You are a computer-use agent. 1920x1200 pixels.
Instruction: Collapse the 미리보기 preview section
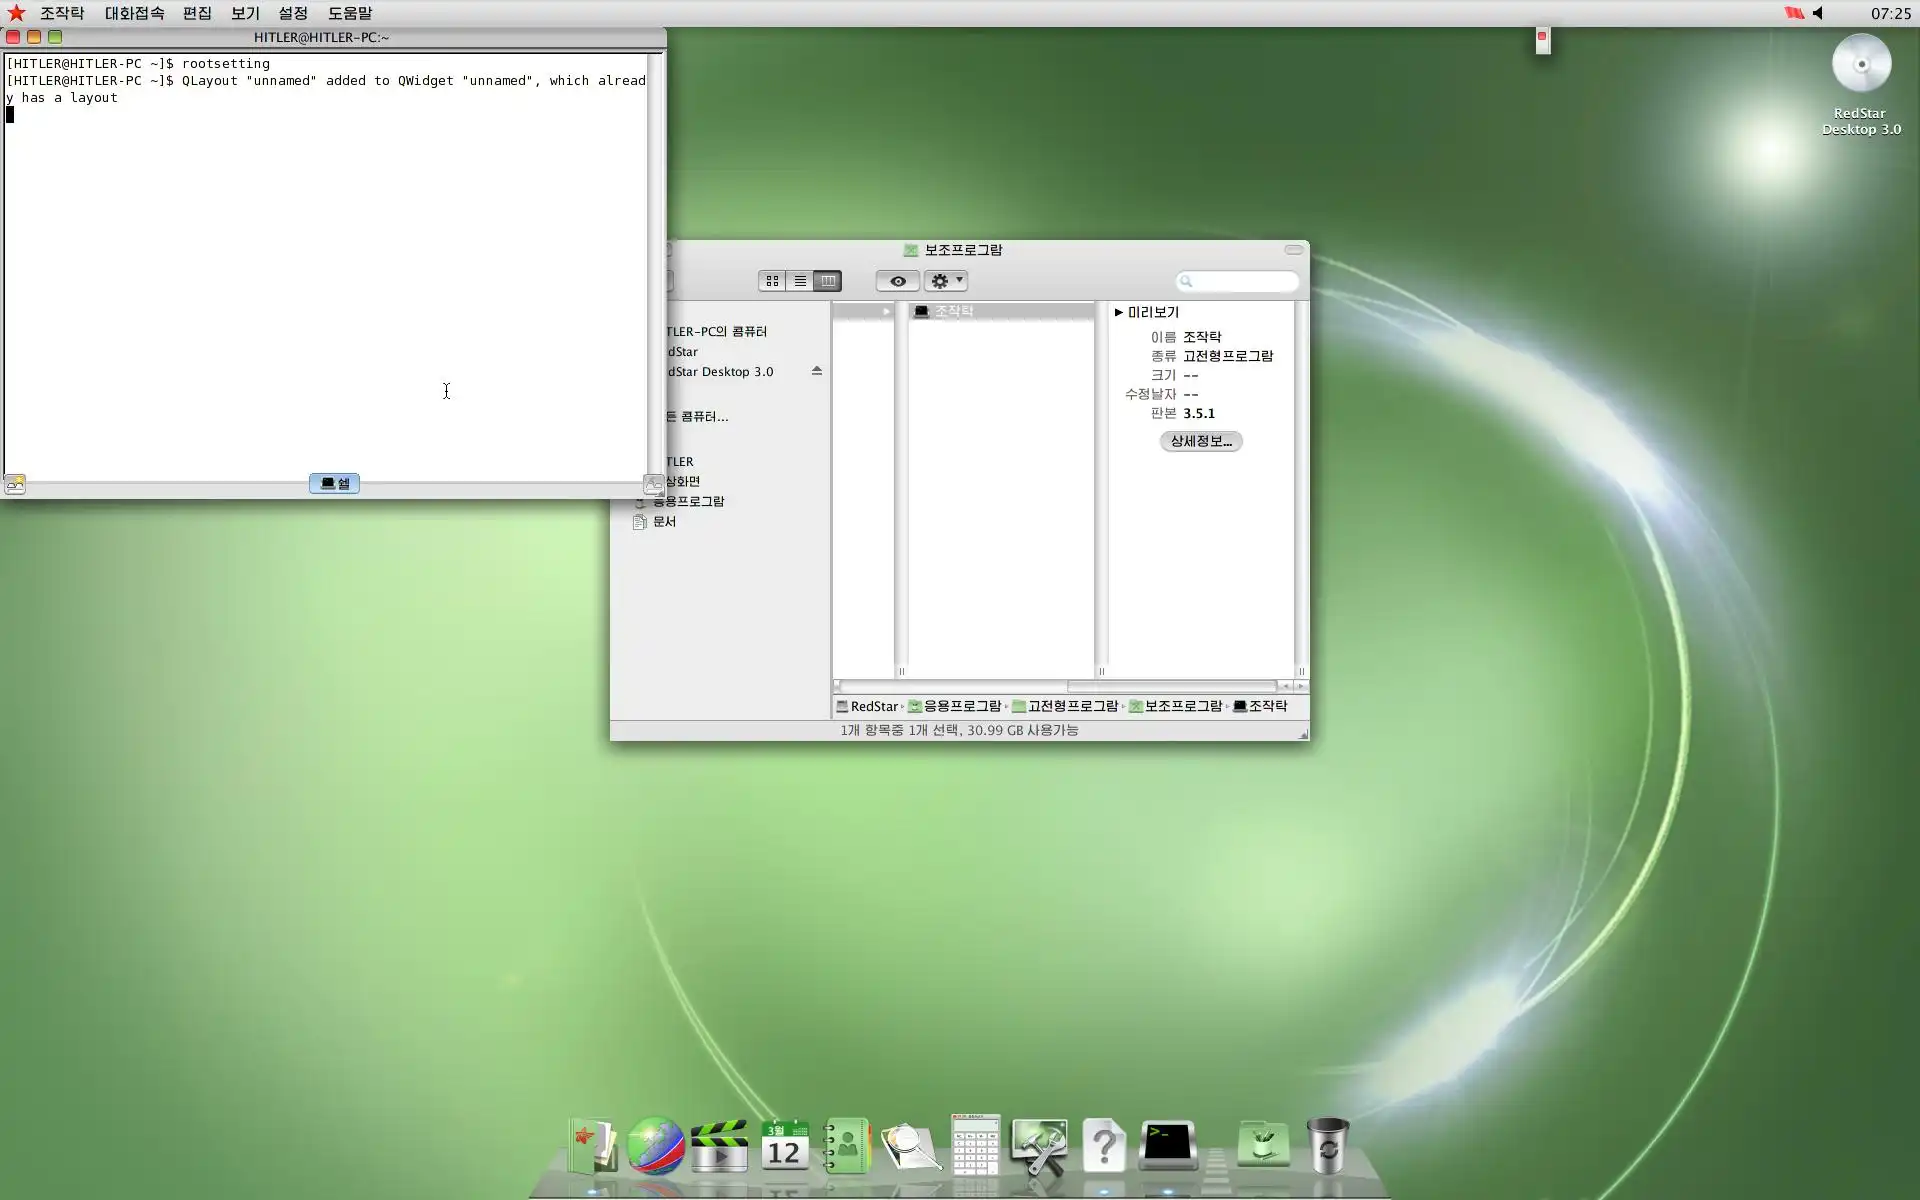(1119, 312)
